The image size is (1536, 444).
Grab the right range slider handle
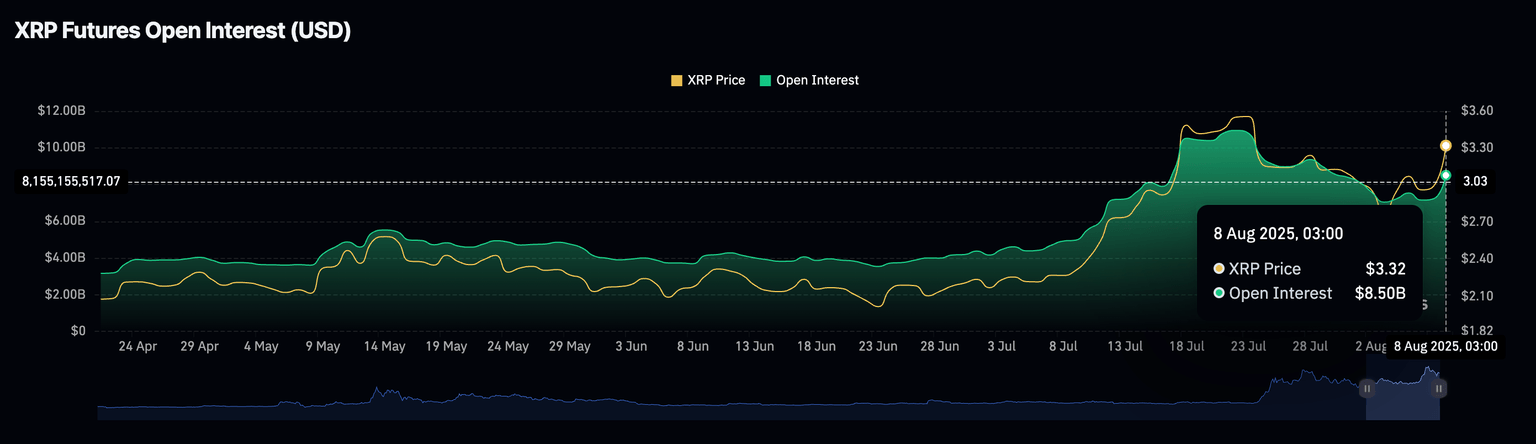[x=1440, y=388]
